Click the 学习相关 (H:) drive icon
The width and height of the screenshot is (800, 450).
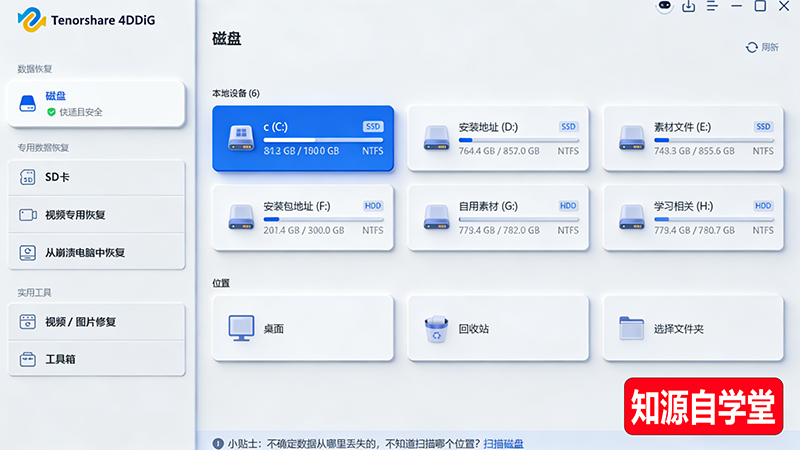point(631,217)
